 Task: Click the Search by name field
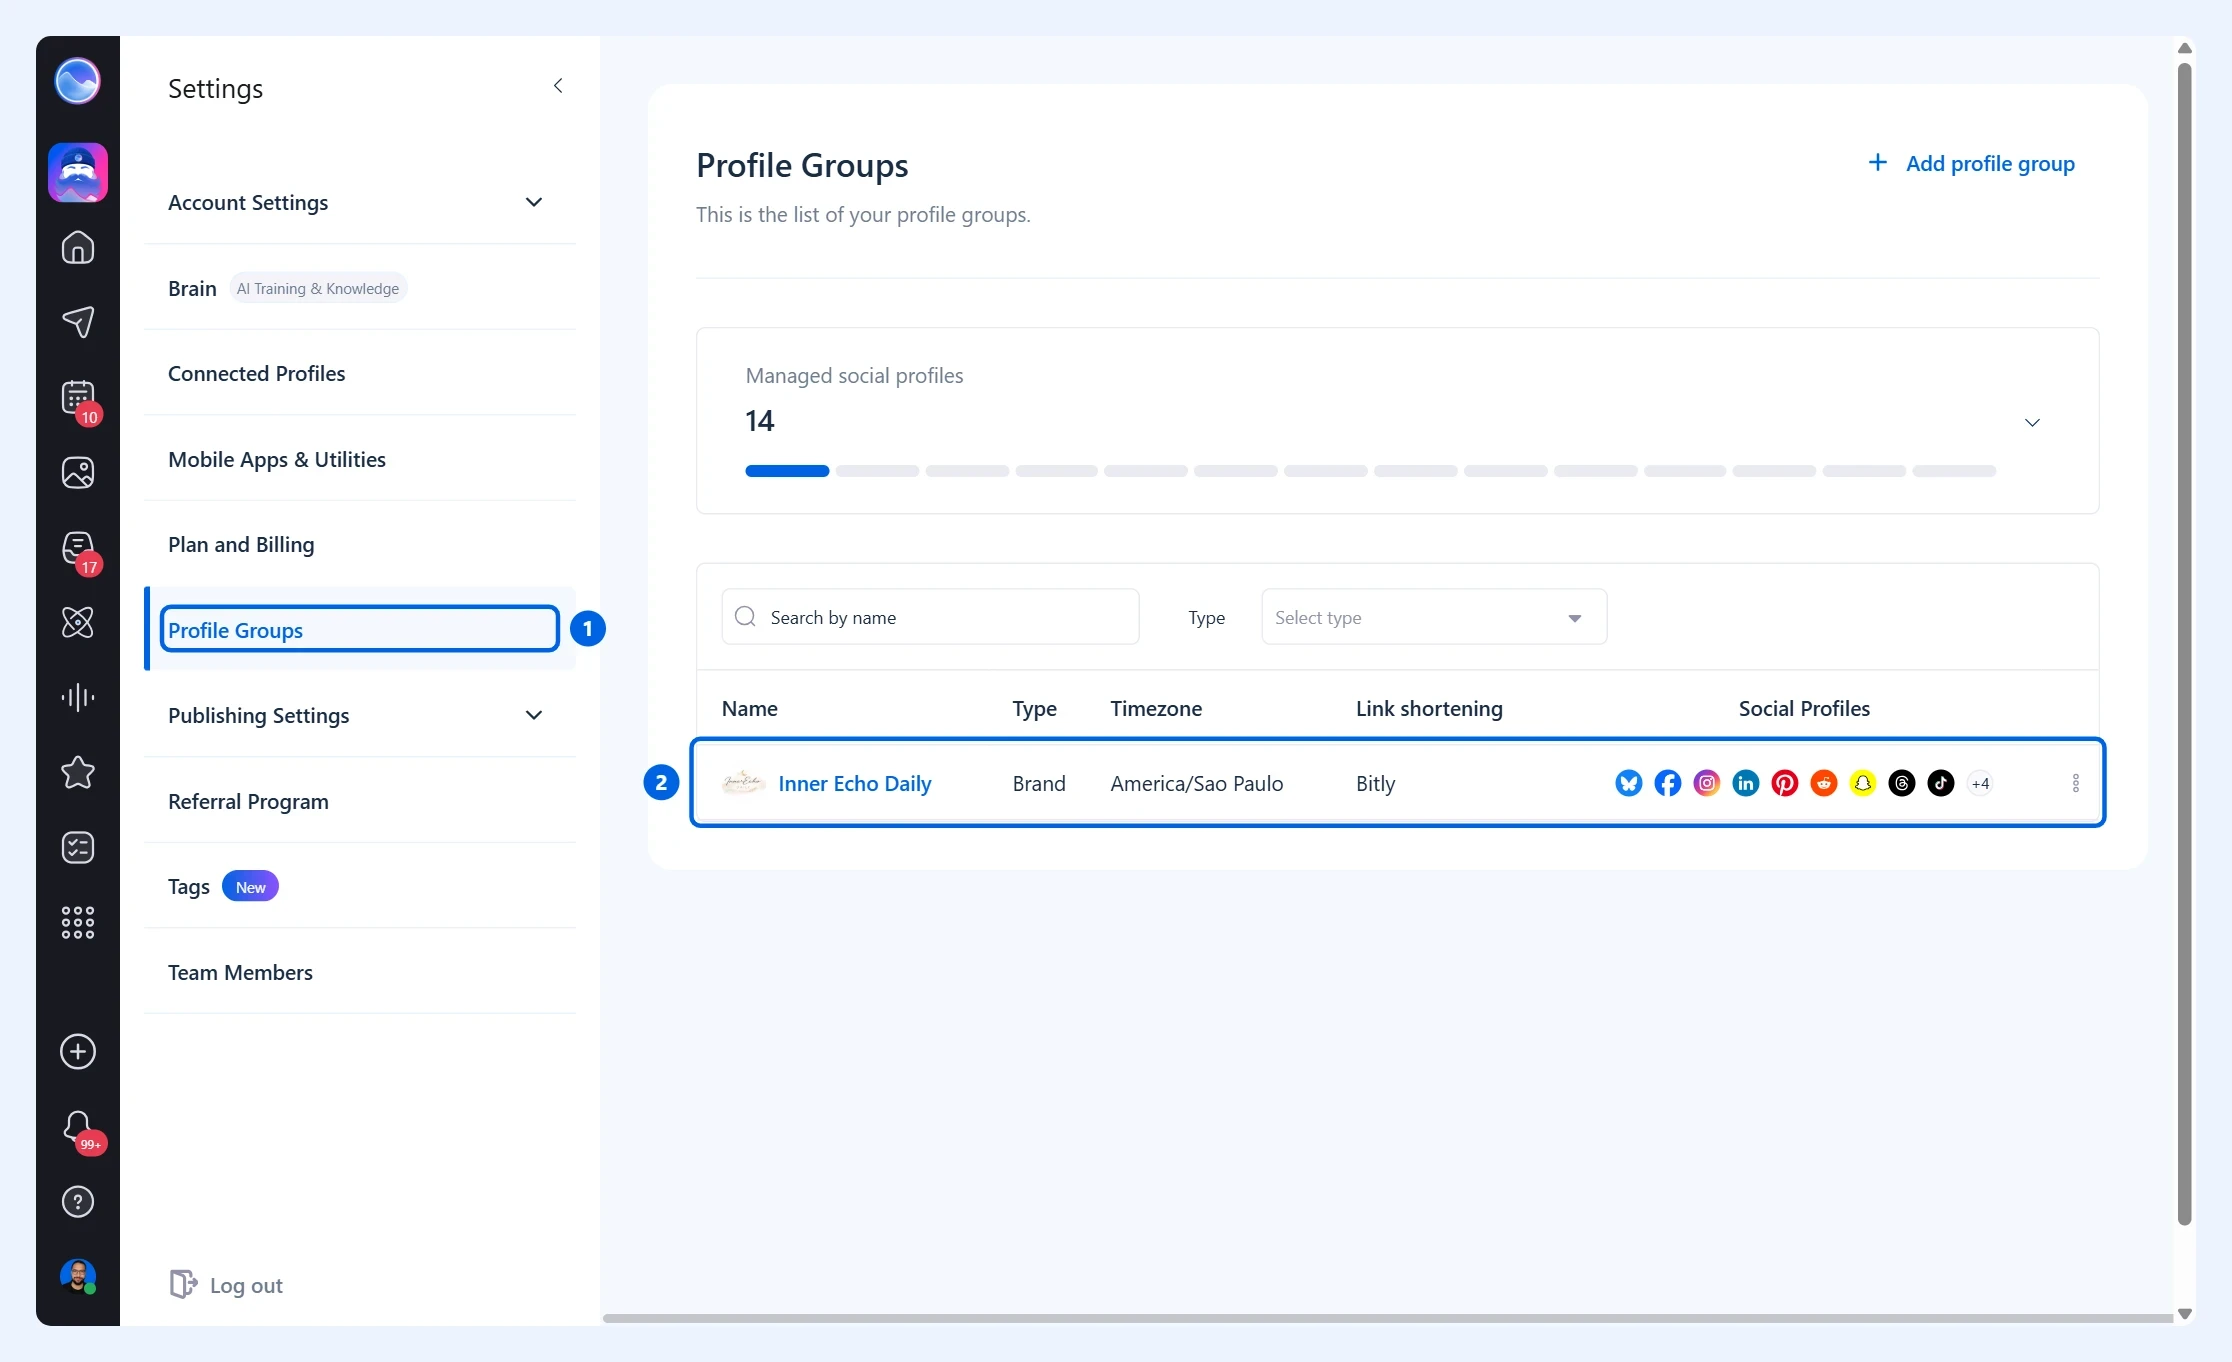[930, 617]
